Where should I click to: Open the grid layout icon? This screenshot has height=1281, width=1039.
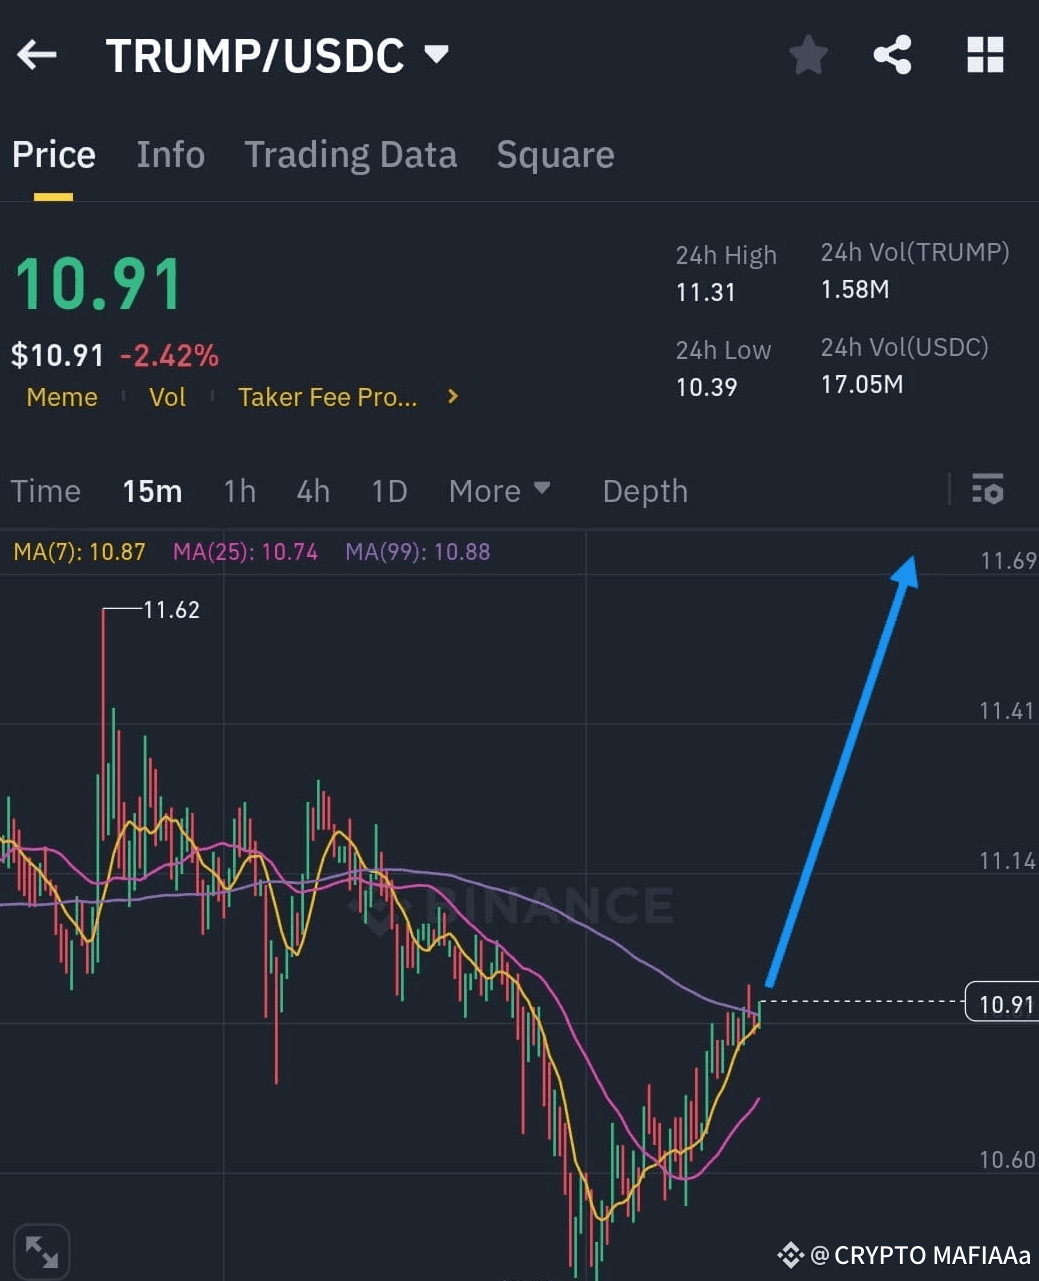985,55
